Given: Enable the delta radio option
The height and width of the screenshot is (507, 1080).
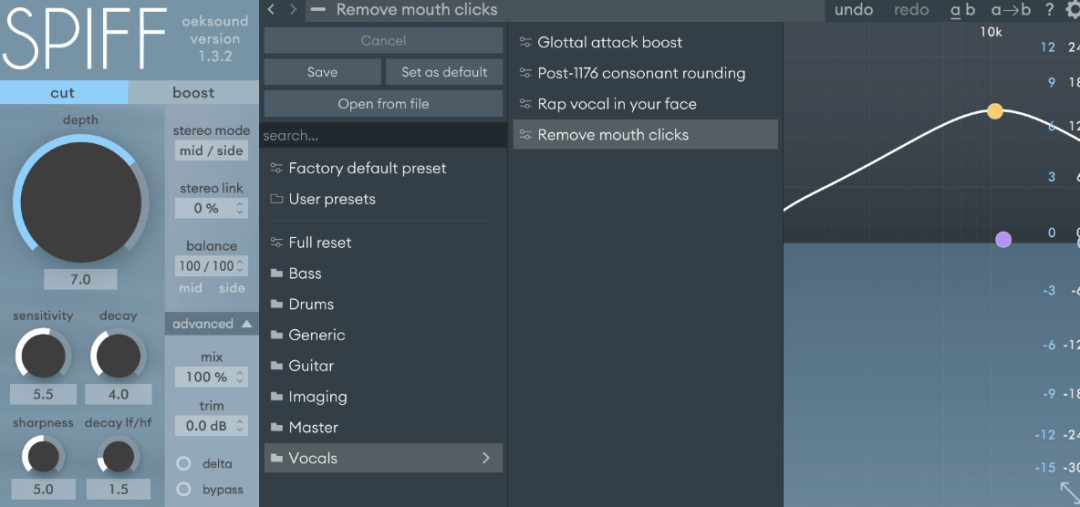Looking at the screenshot, I should 184,464.
